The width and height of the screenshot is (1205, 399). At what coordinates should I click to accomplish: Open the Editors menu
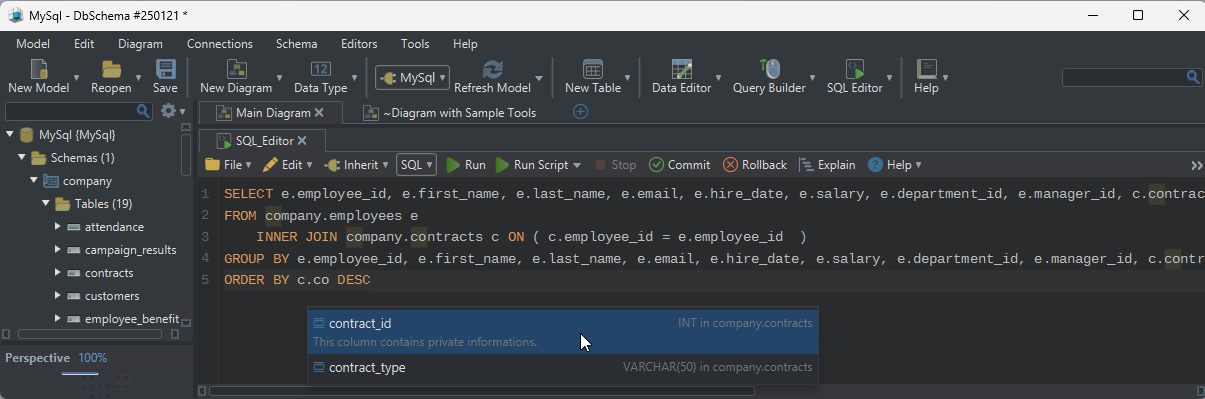tap(359, 44)
